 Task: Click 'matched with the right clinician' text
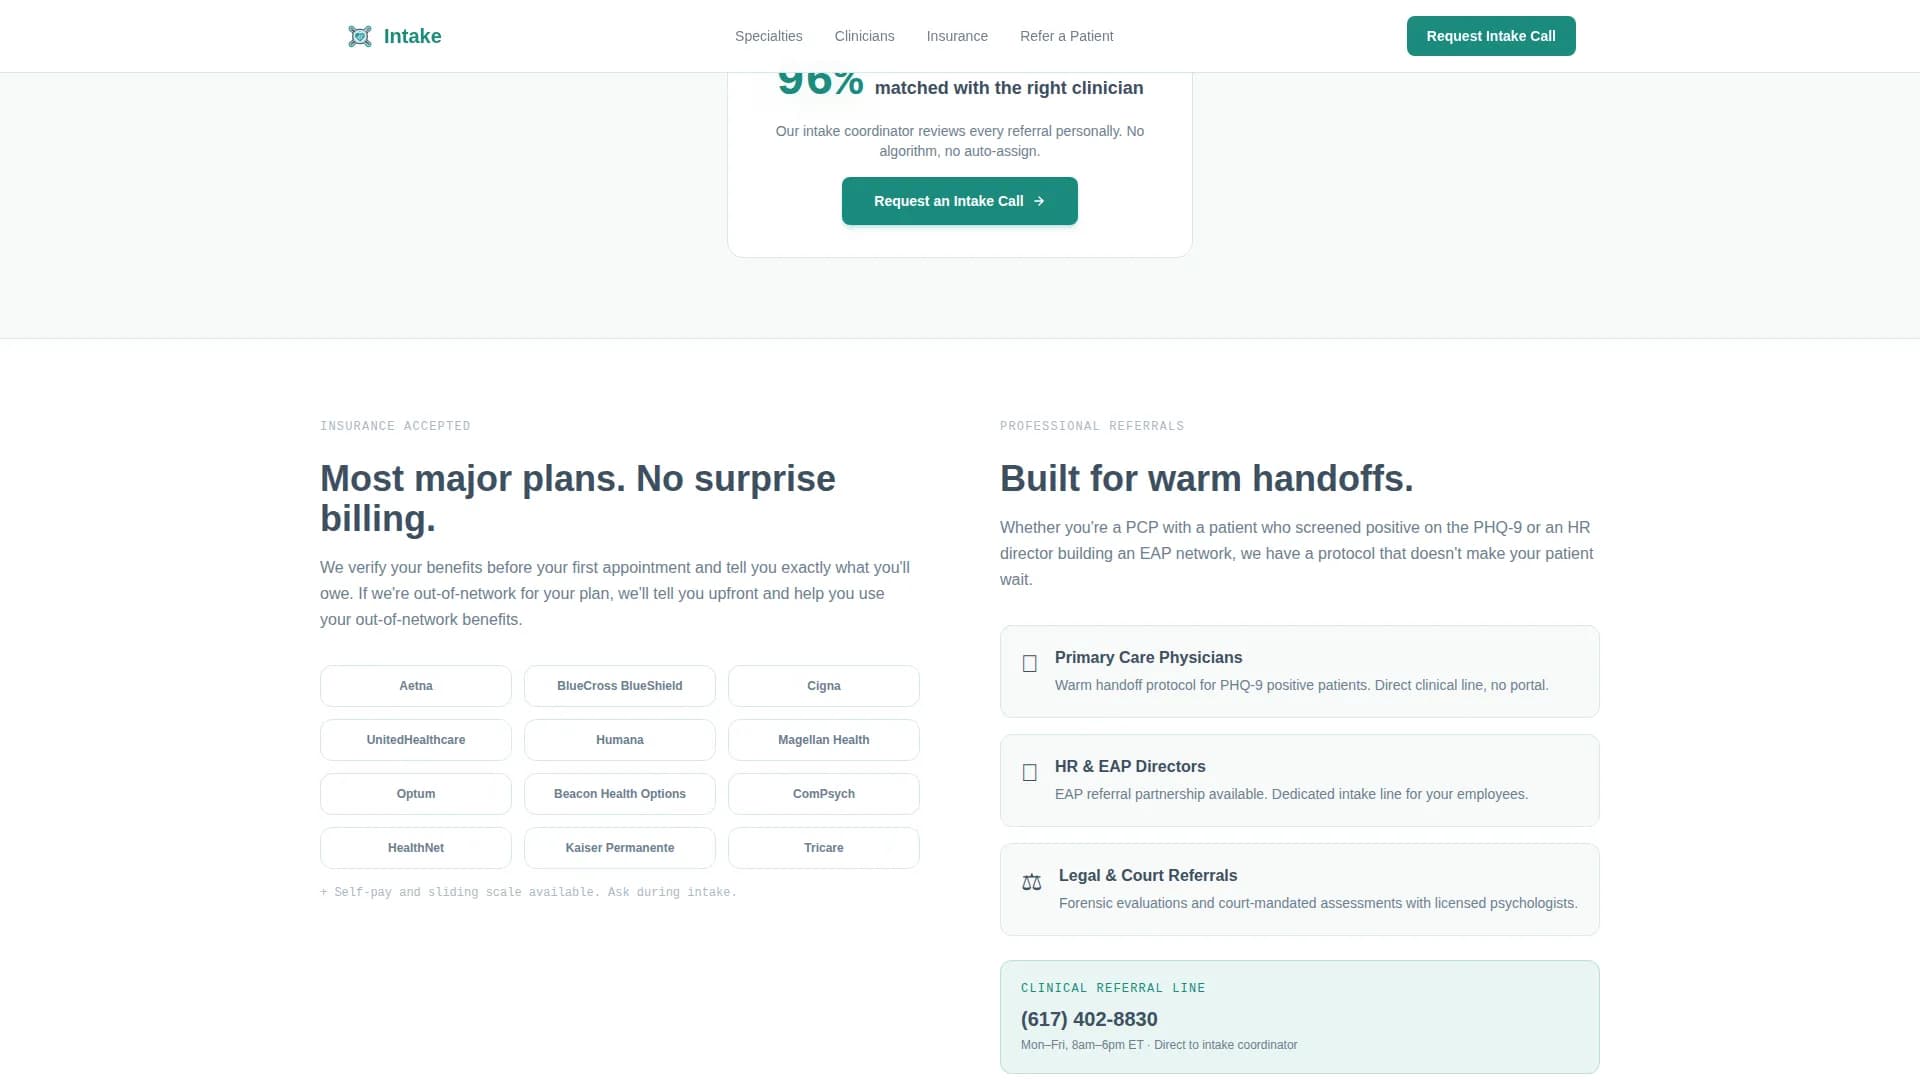click(1009, 88)
